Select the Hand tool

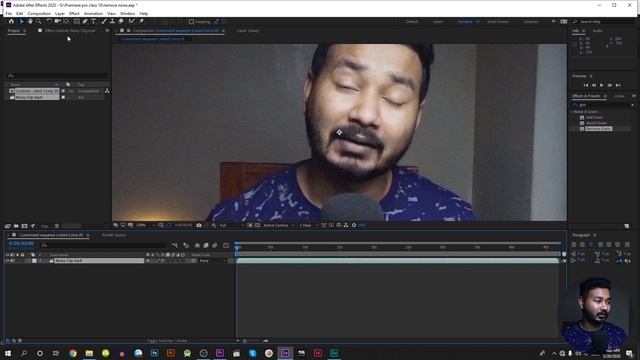coord(30,21)
